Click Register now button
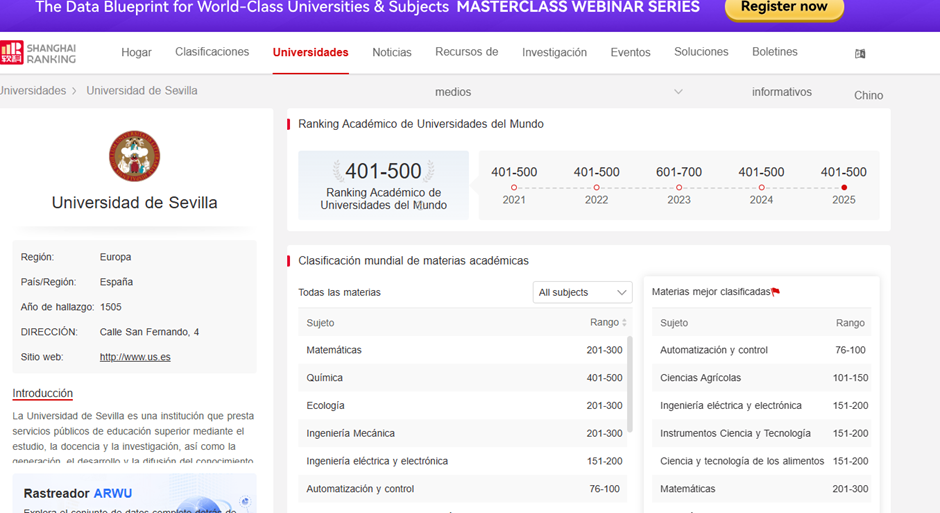 784,8
